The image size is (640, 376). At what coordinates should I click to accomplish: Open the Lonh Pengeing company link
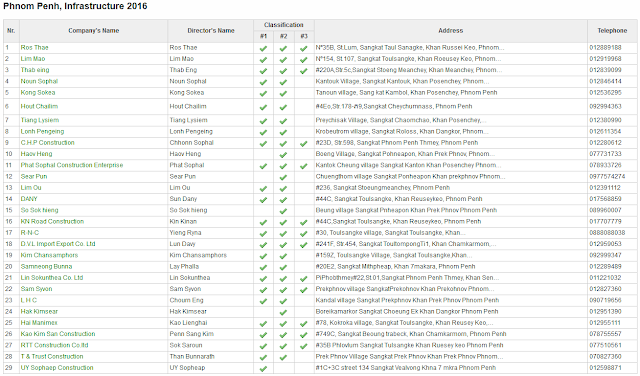[42, 131]
